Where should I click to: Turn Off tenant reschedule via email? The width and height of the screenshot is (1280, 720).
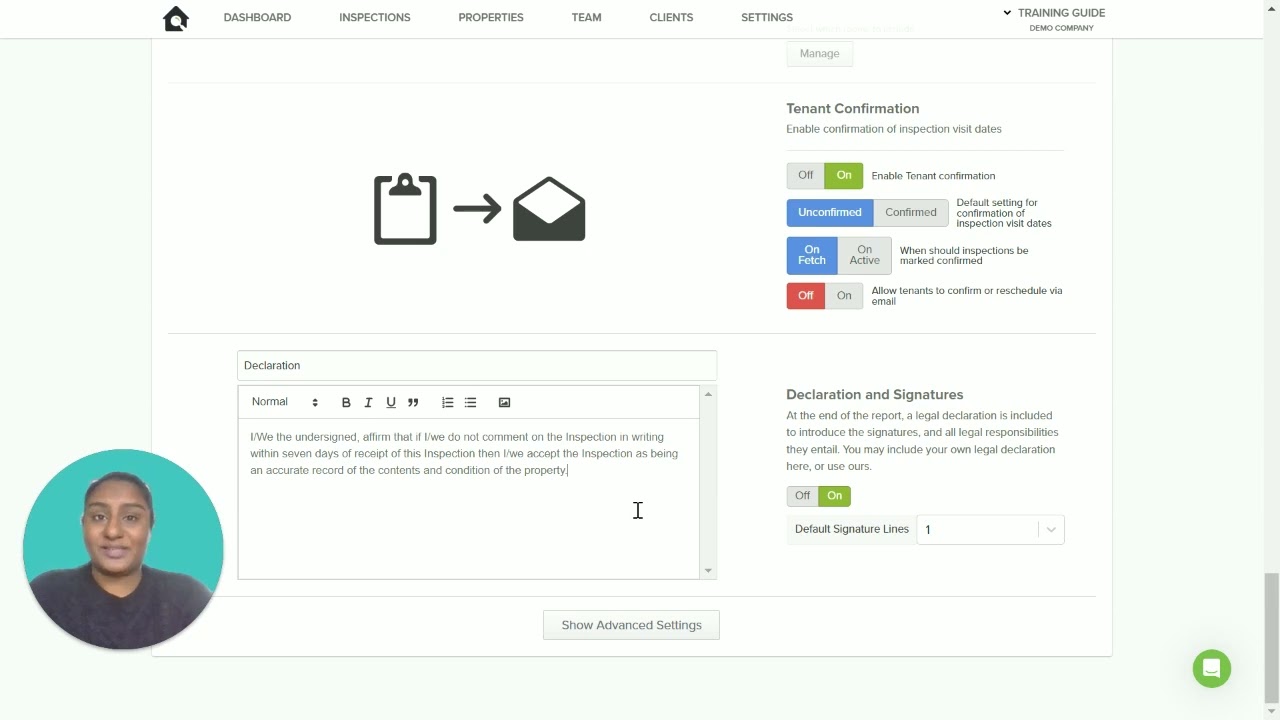[806, 295]
